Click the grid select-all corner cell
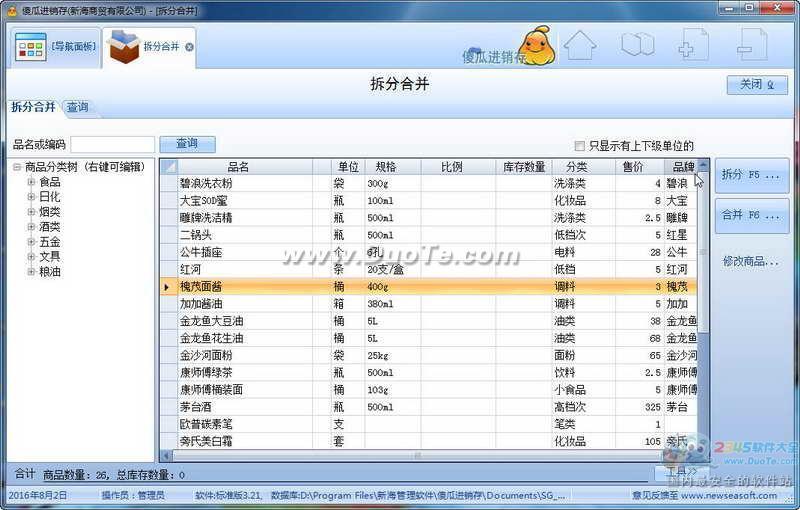The image size is (800, 510). pyautogui.click(x=169, y=167)
